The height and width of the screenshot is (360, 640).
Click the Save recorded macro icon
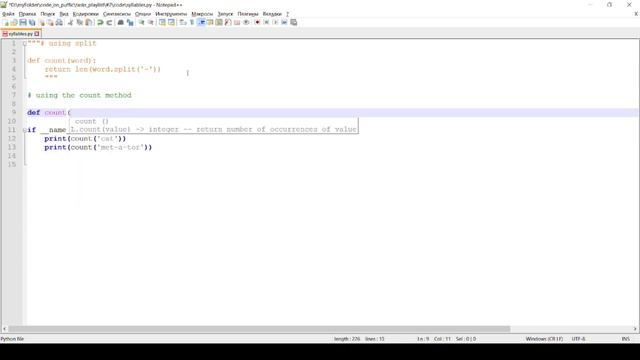coord(293,22)
